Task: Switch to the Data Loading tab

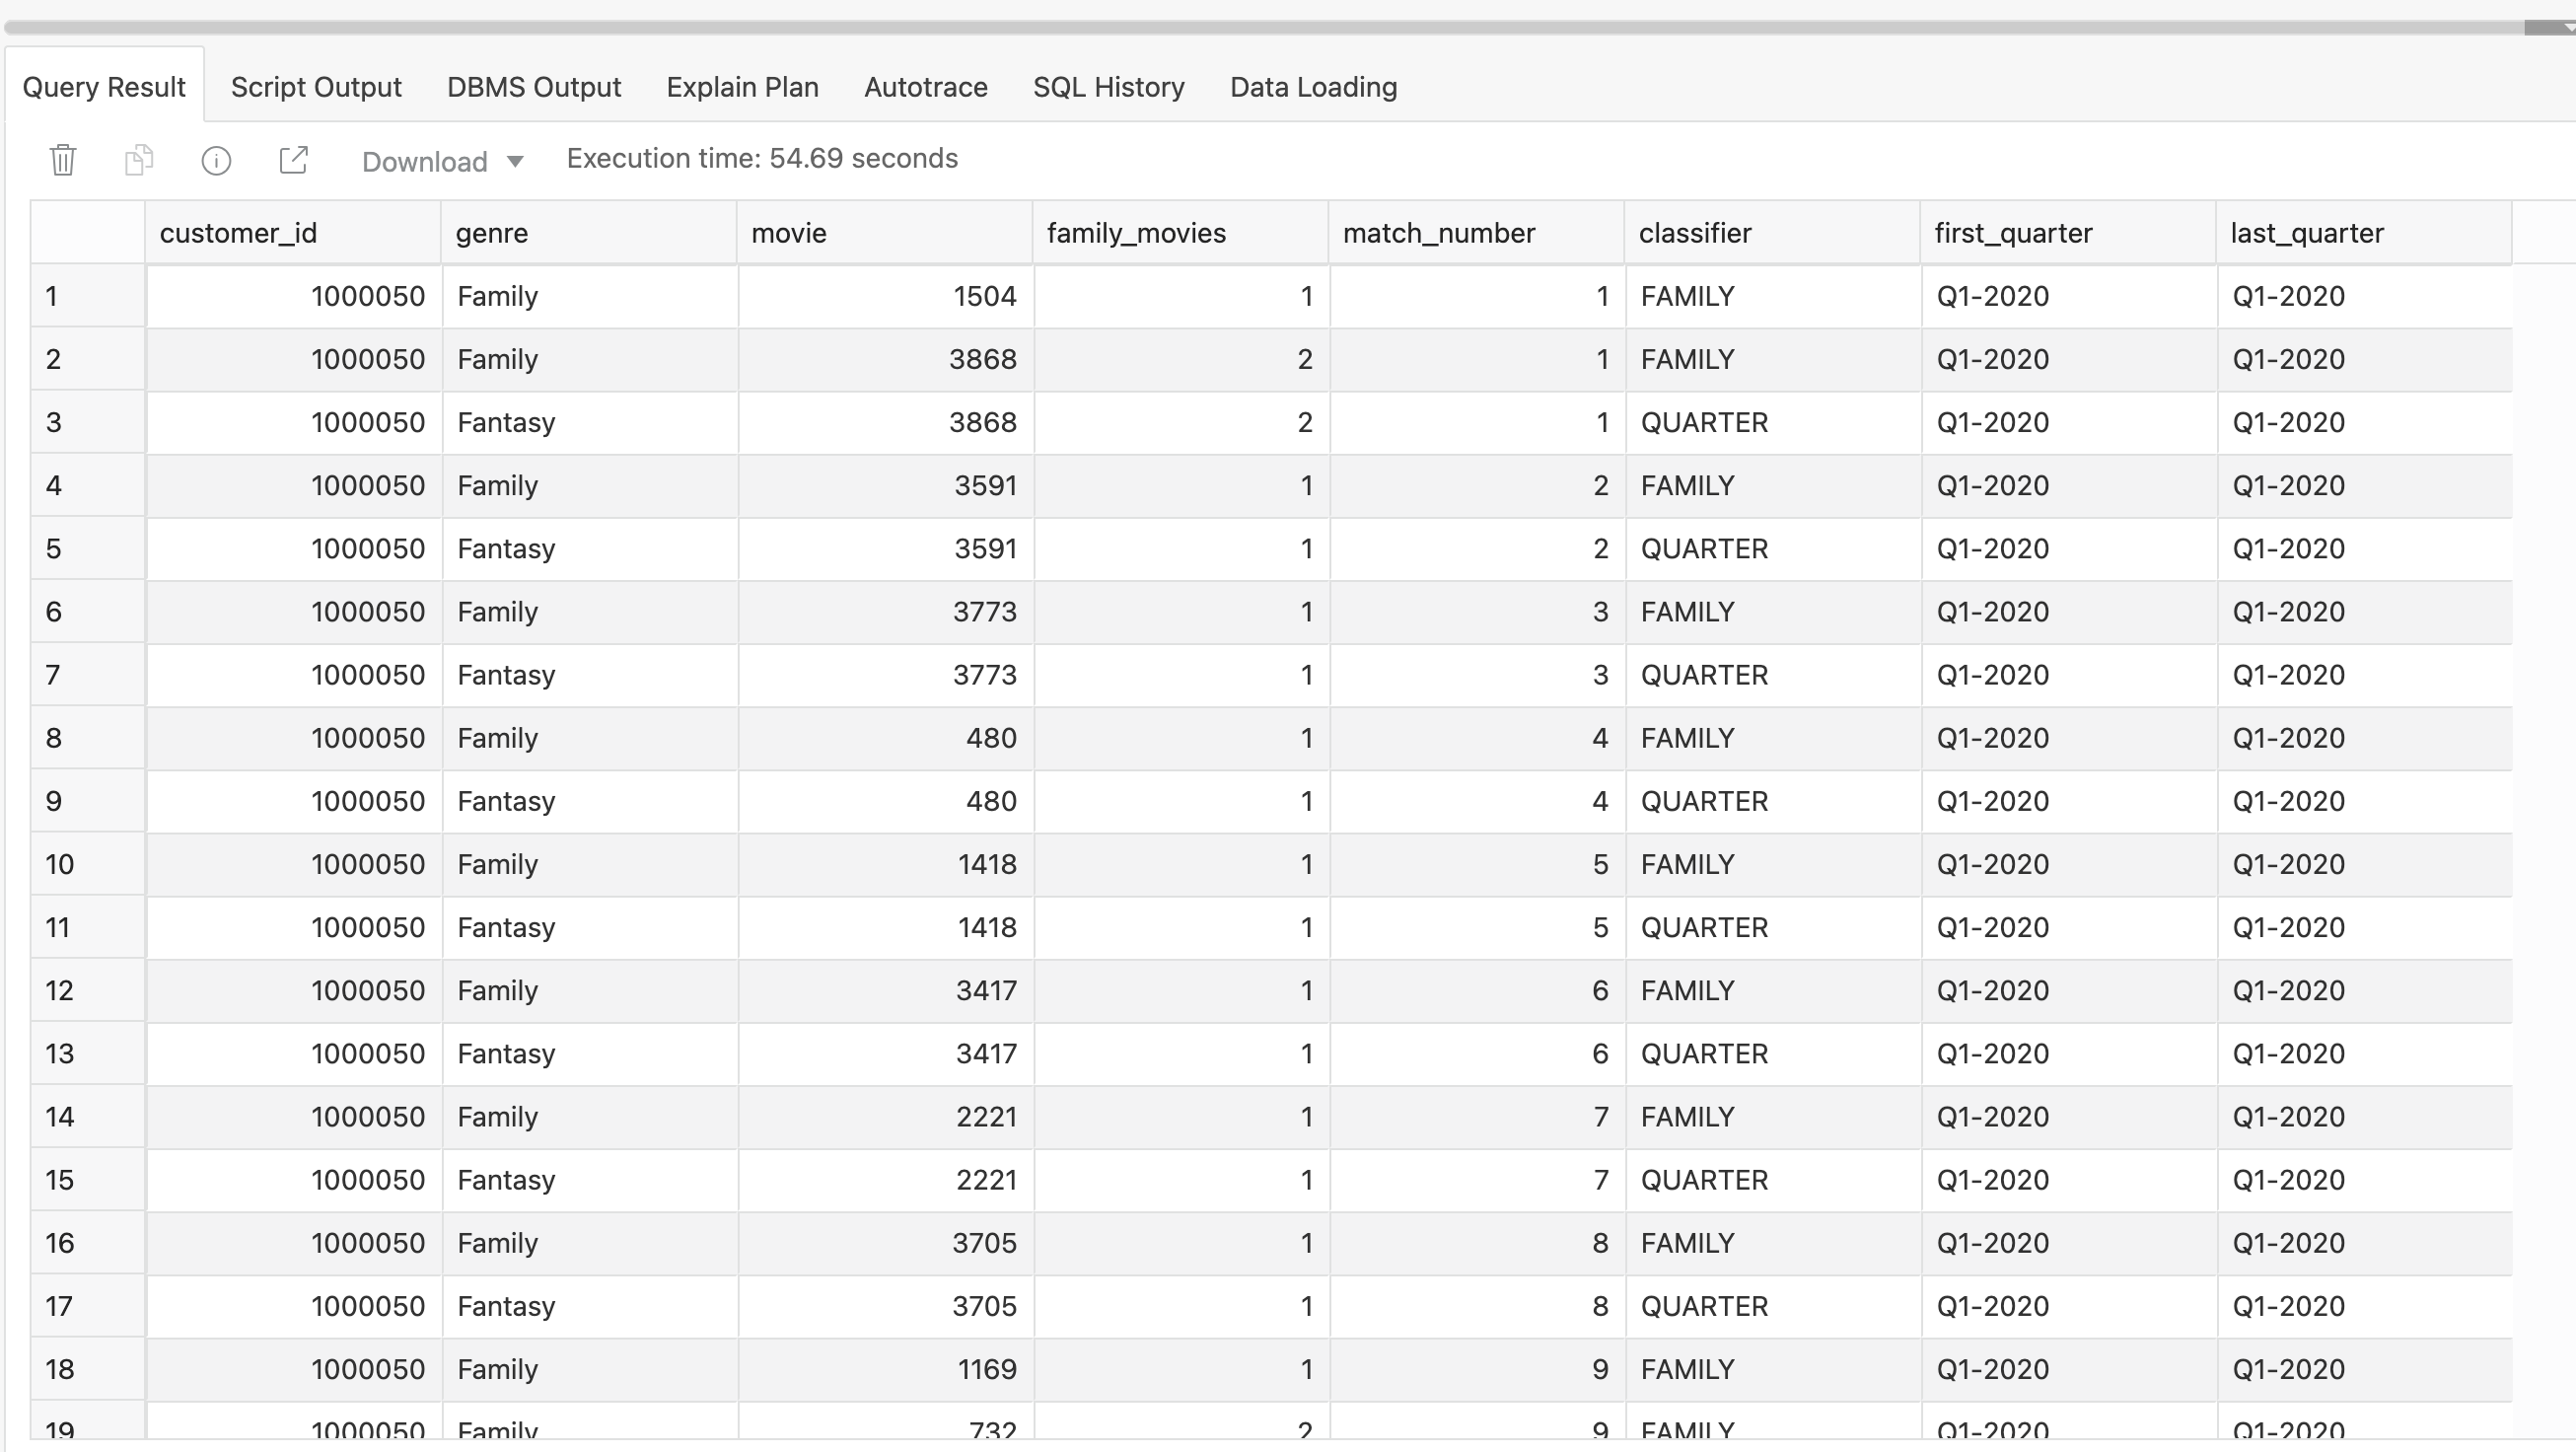Action: coord(1313,87)
